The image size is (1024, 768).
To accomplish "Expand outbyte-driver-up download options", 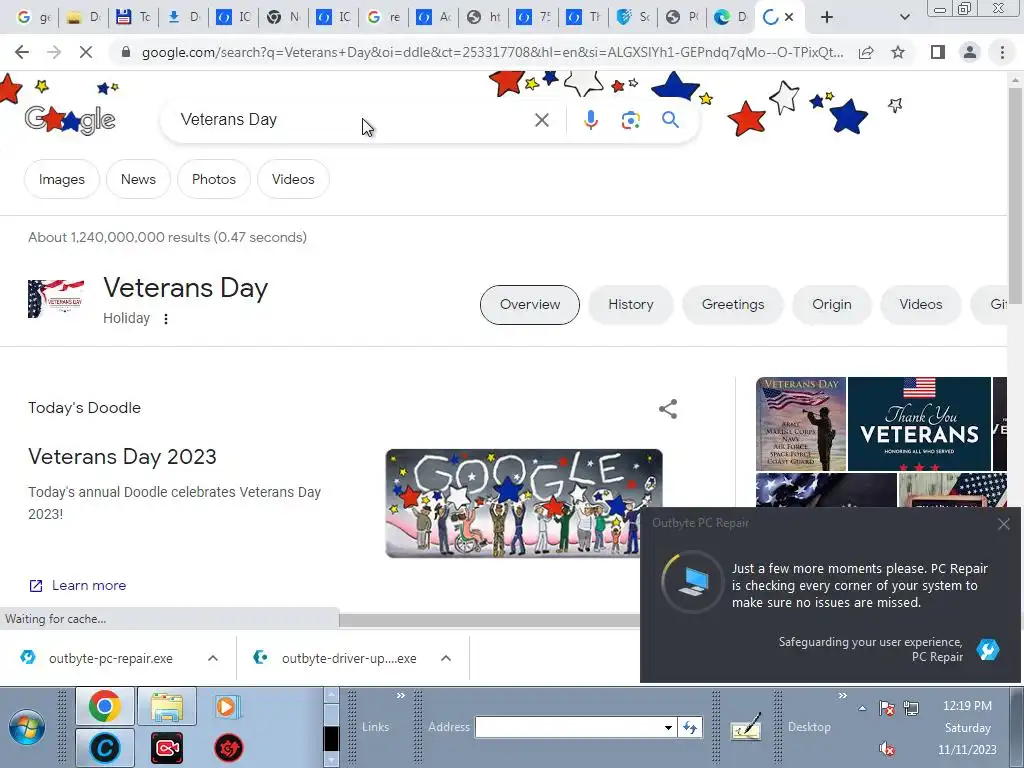I will click(x=446, y=658).
